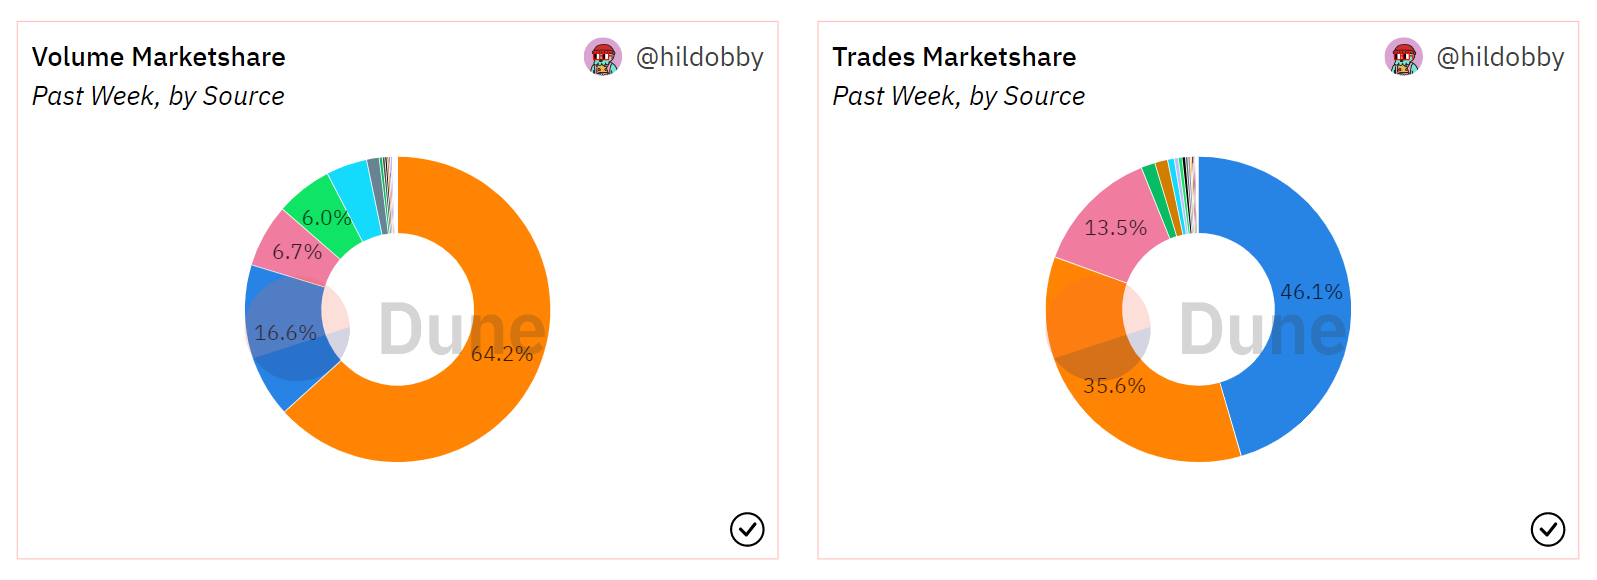
Task: Click the verified checkmark on Trades Marketshare panel
Action: (x=1547, y=529)
